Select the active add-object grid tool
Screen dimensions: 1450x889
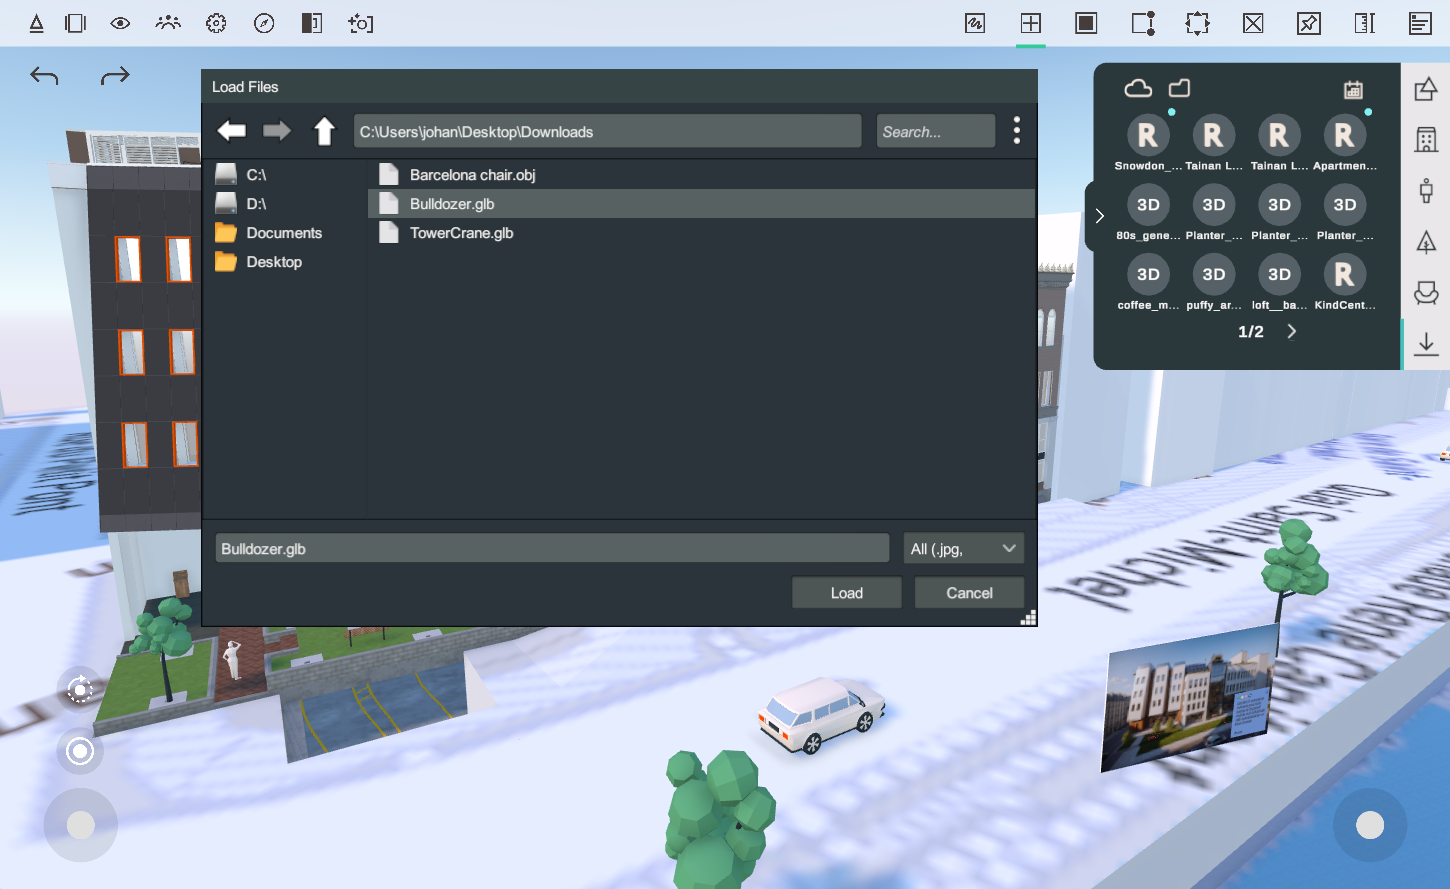[1031, 23]
